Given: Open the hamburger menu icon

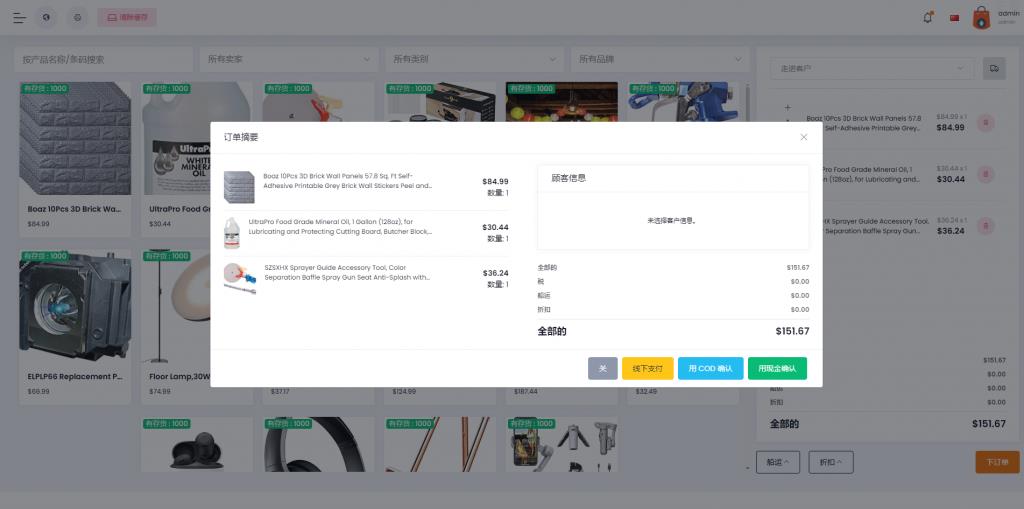Looking at the screenshot, I should (19, 17).
